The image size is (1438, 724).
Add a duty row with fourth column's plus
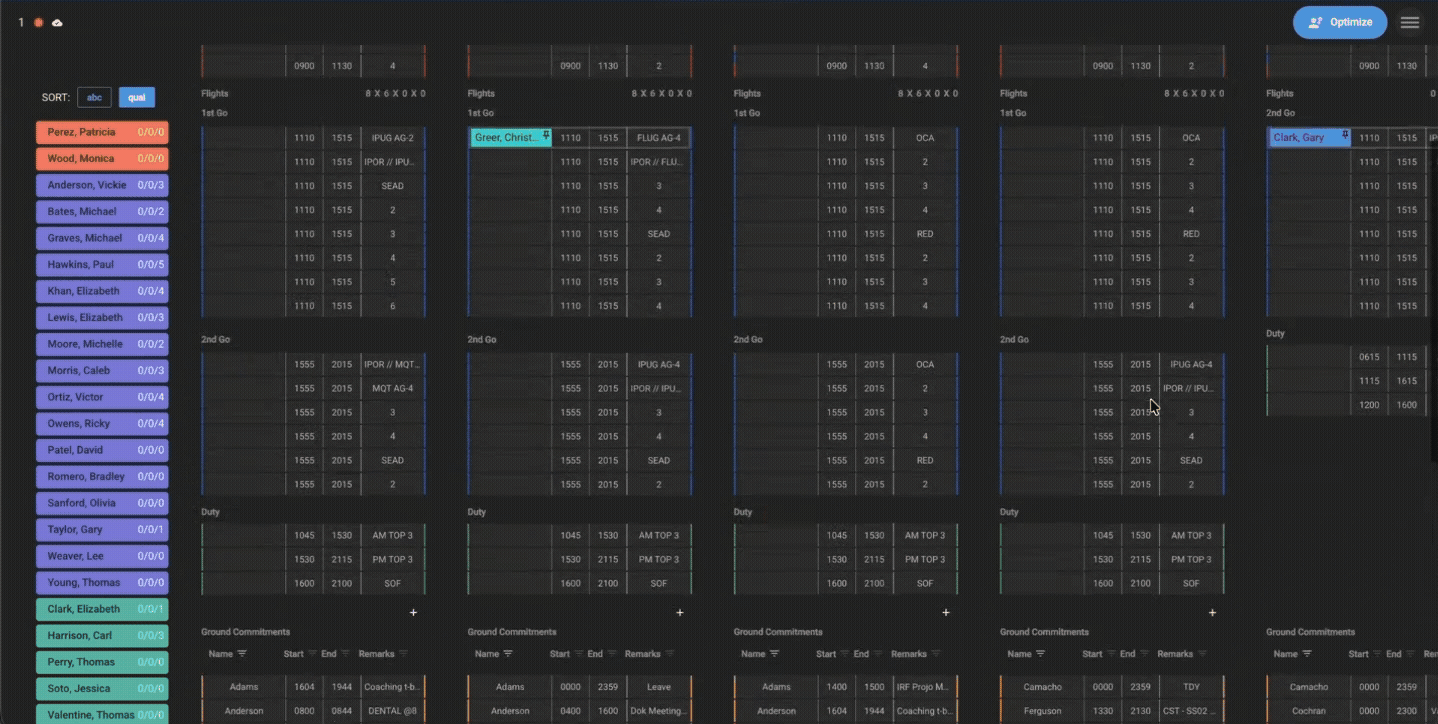click(1212, 612)
